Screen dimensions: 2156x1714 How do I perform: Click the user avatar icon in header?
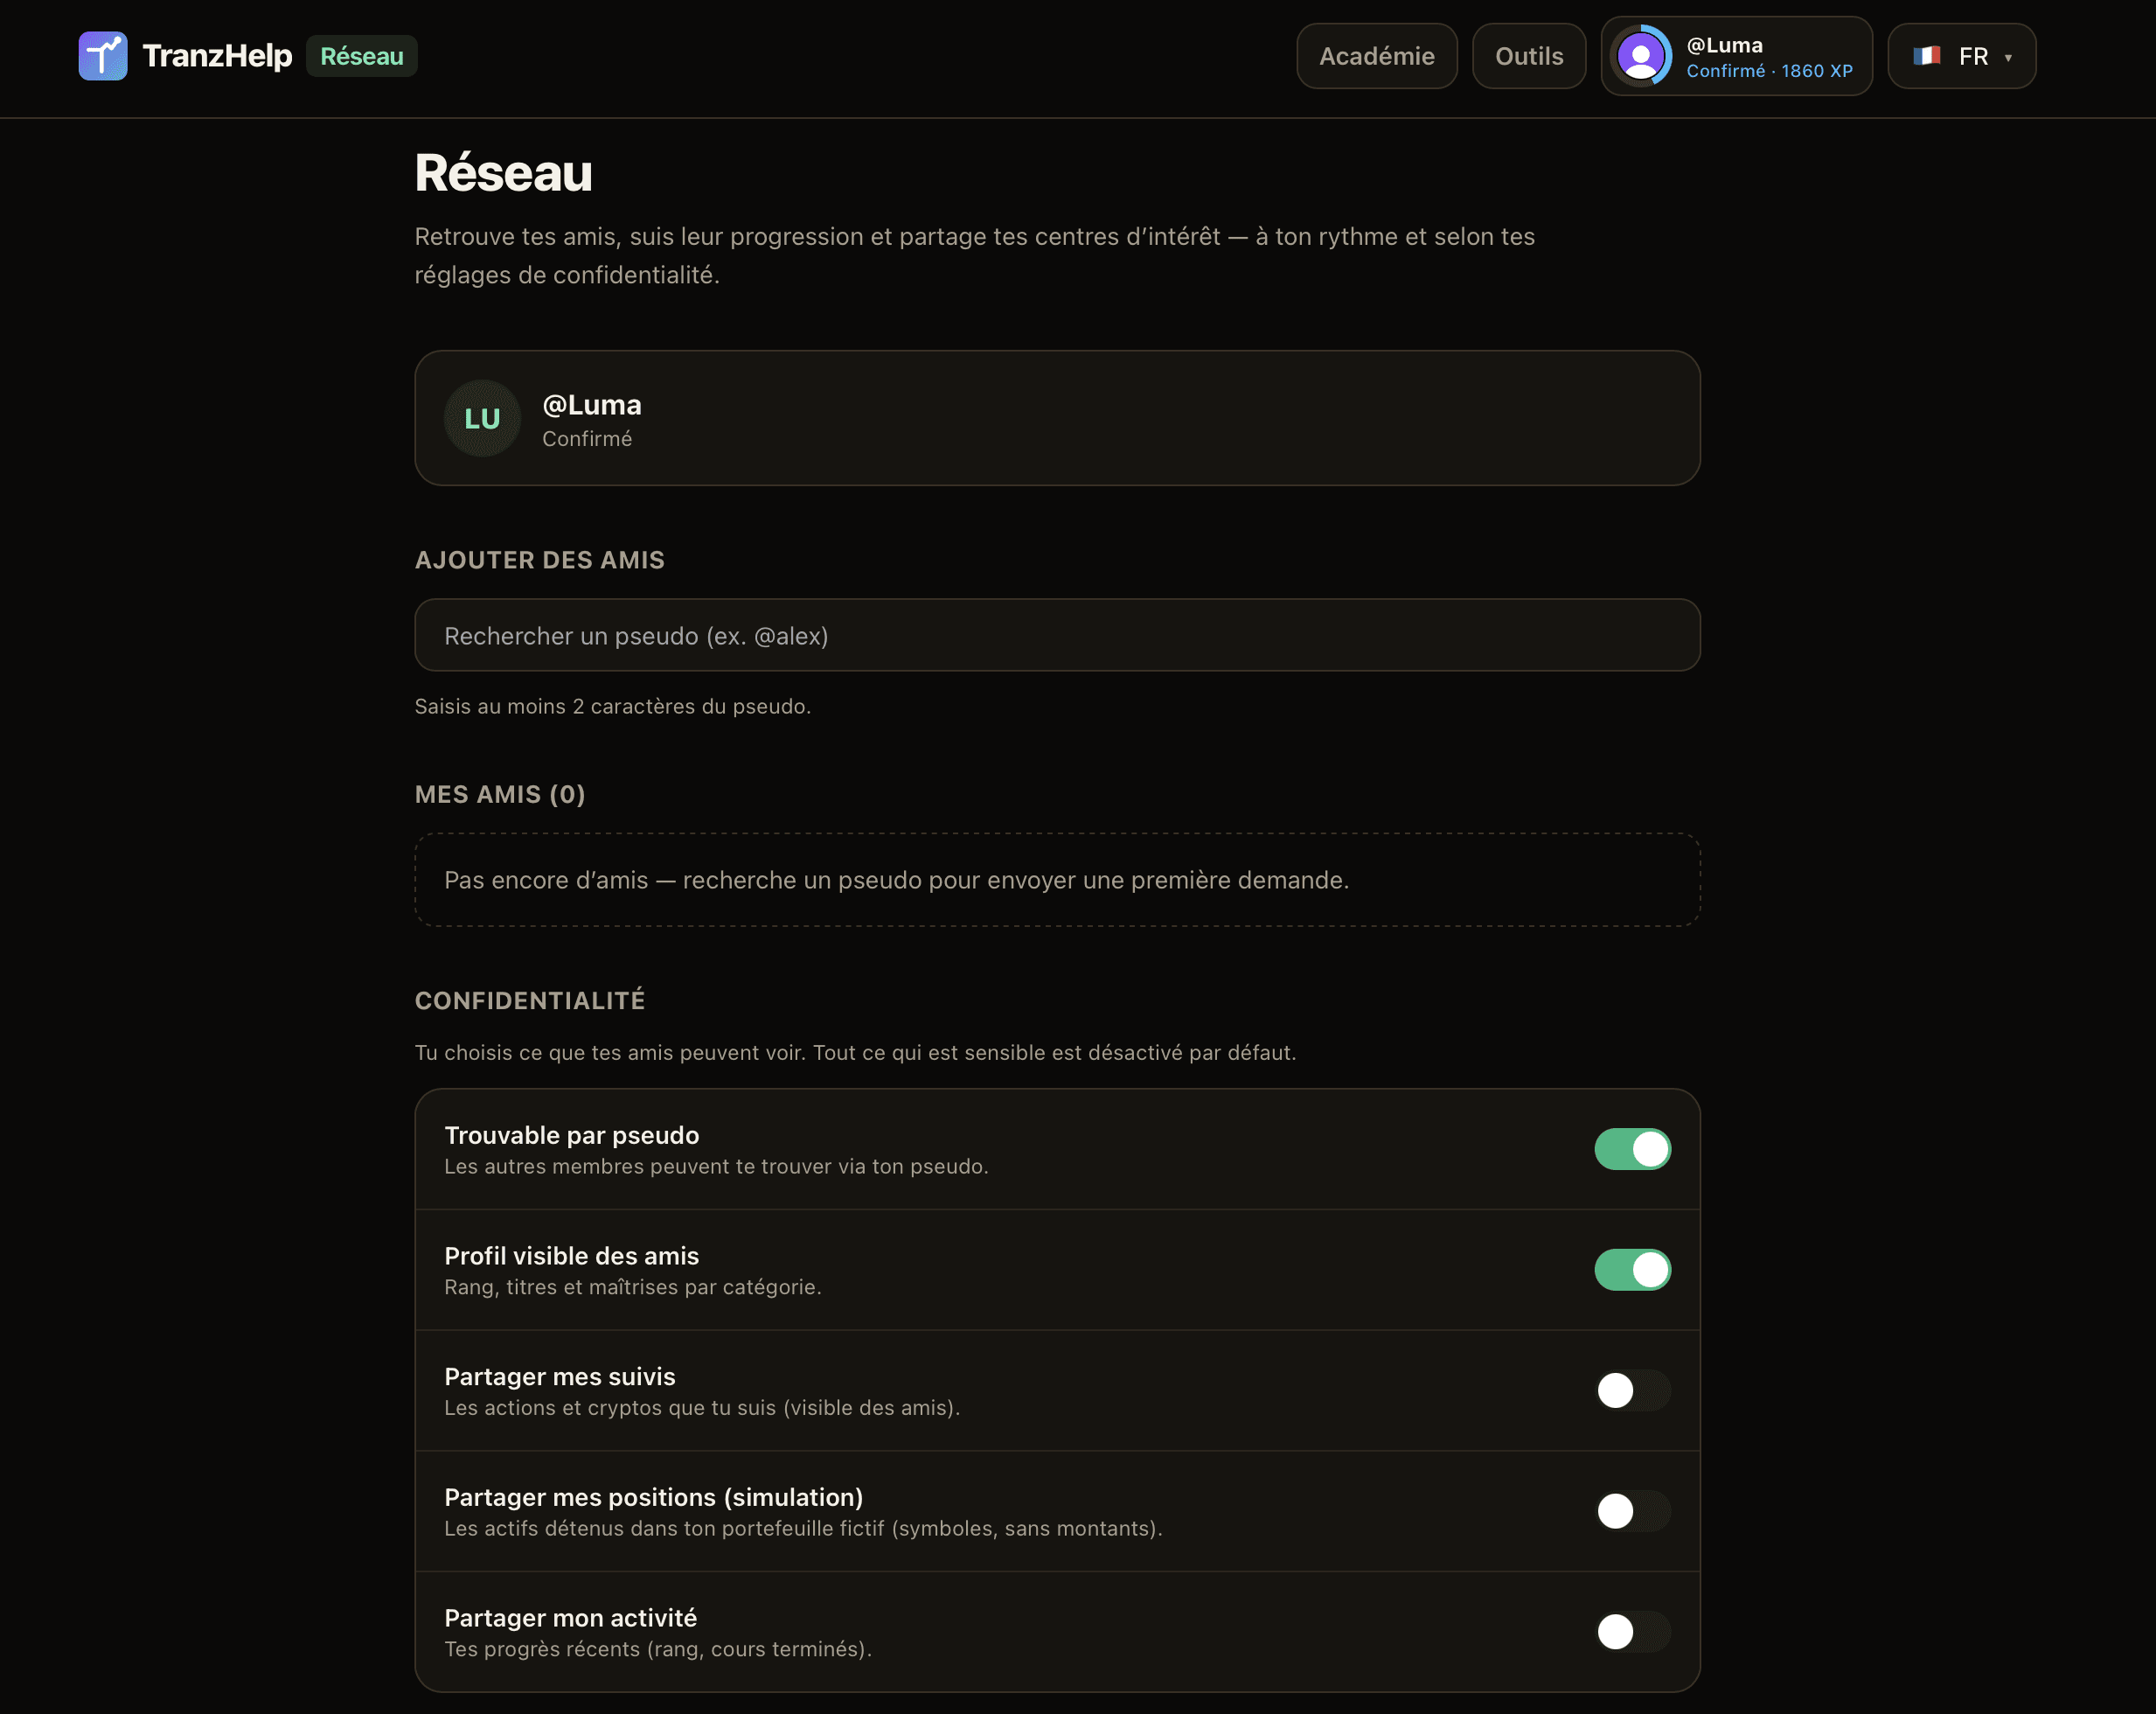1641,56
